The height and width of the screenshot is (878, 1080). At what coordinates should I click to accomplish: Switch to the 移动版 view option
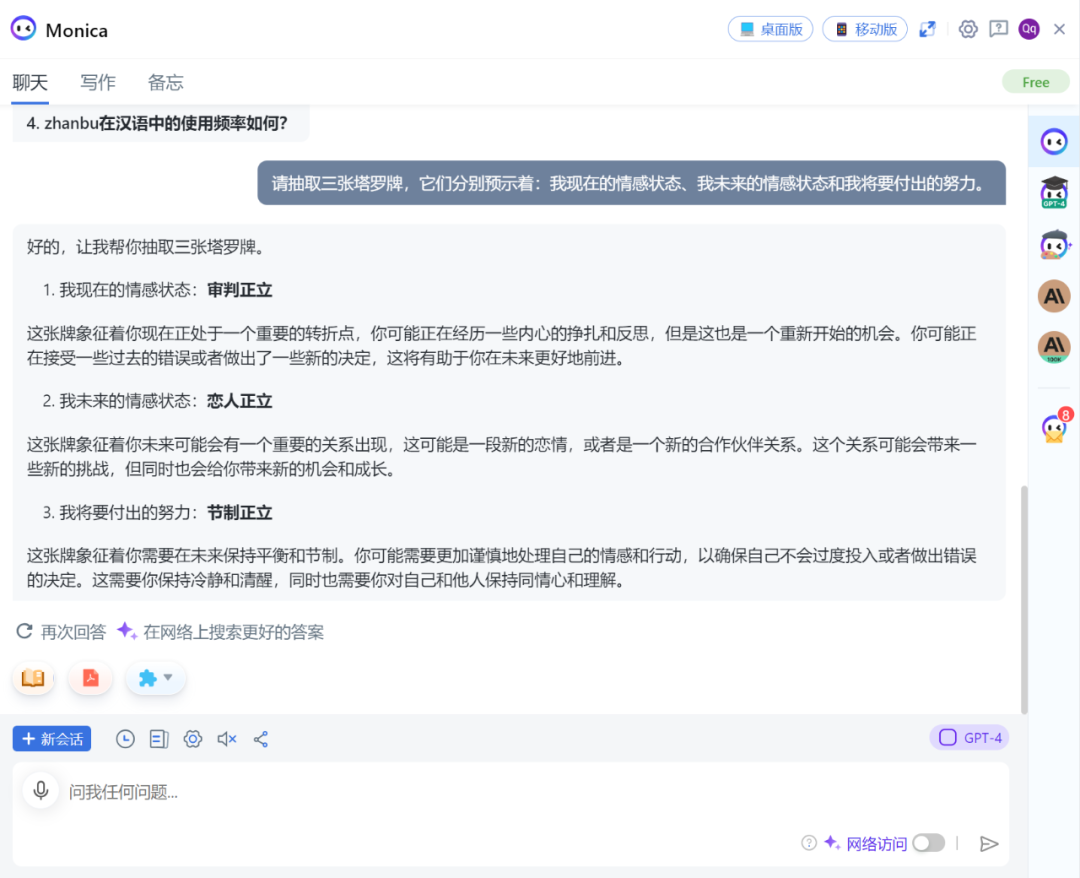tap(864, 29)
